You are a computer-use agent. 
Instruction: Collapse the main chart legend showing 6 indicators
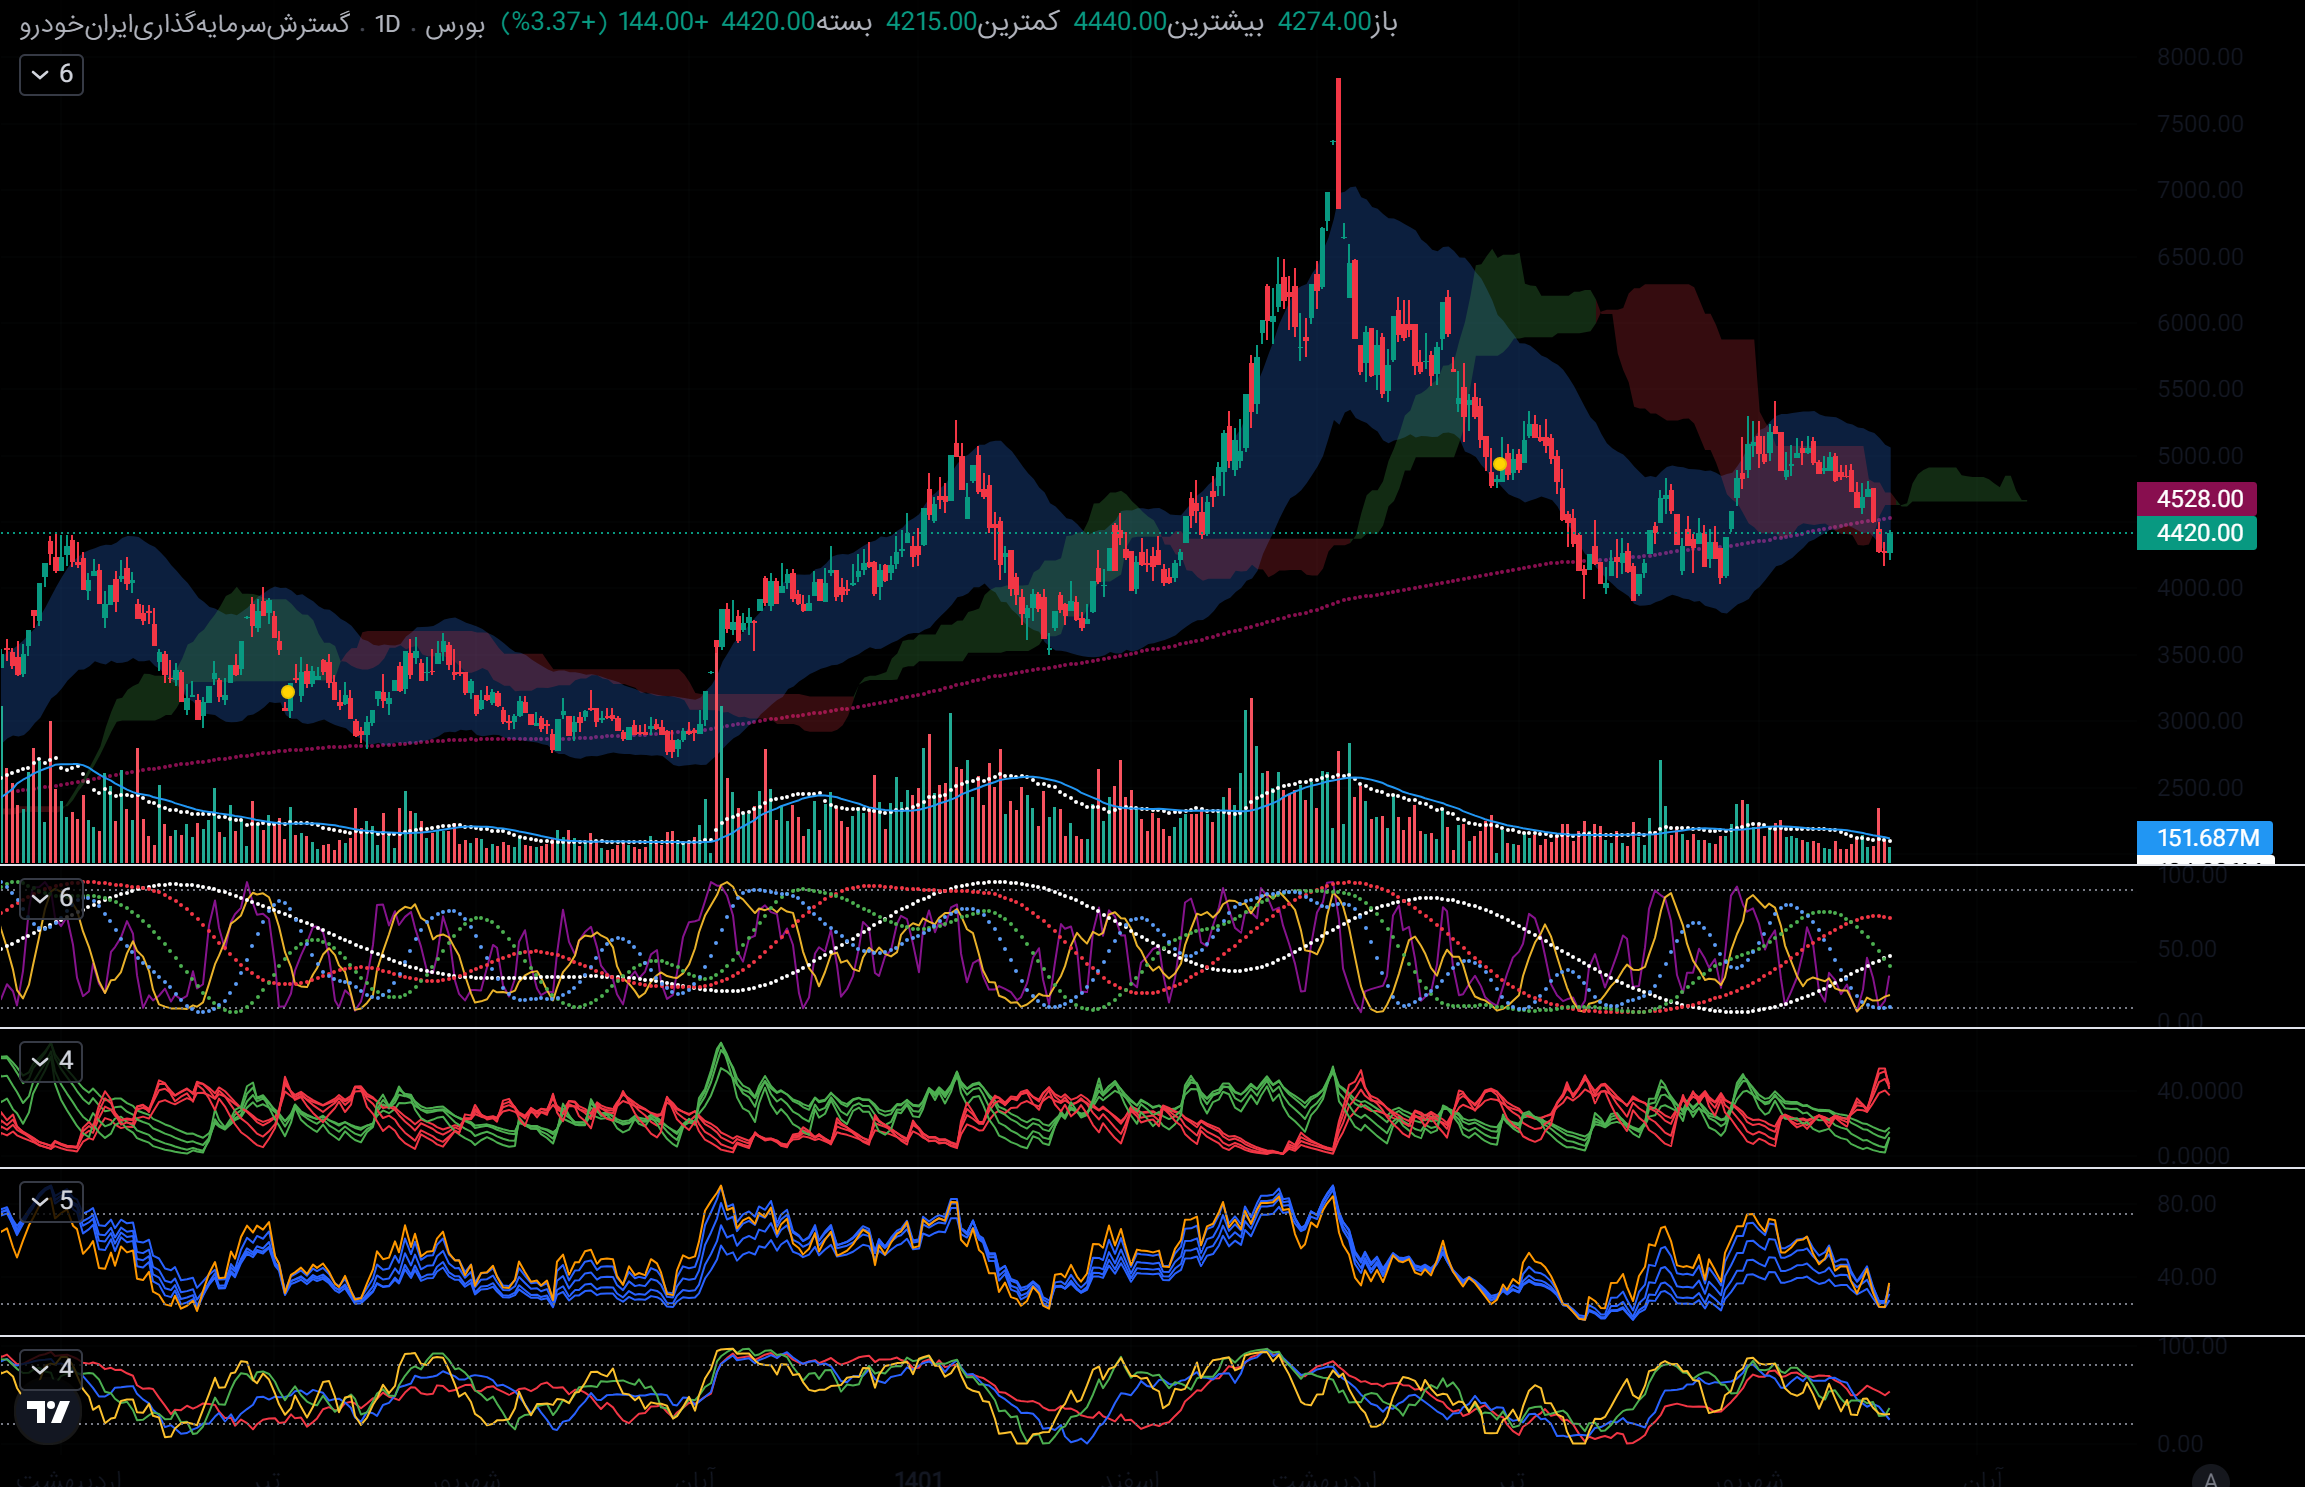pos(51,75)
